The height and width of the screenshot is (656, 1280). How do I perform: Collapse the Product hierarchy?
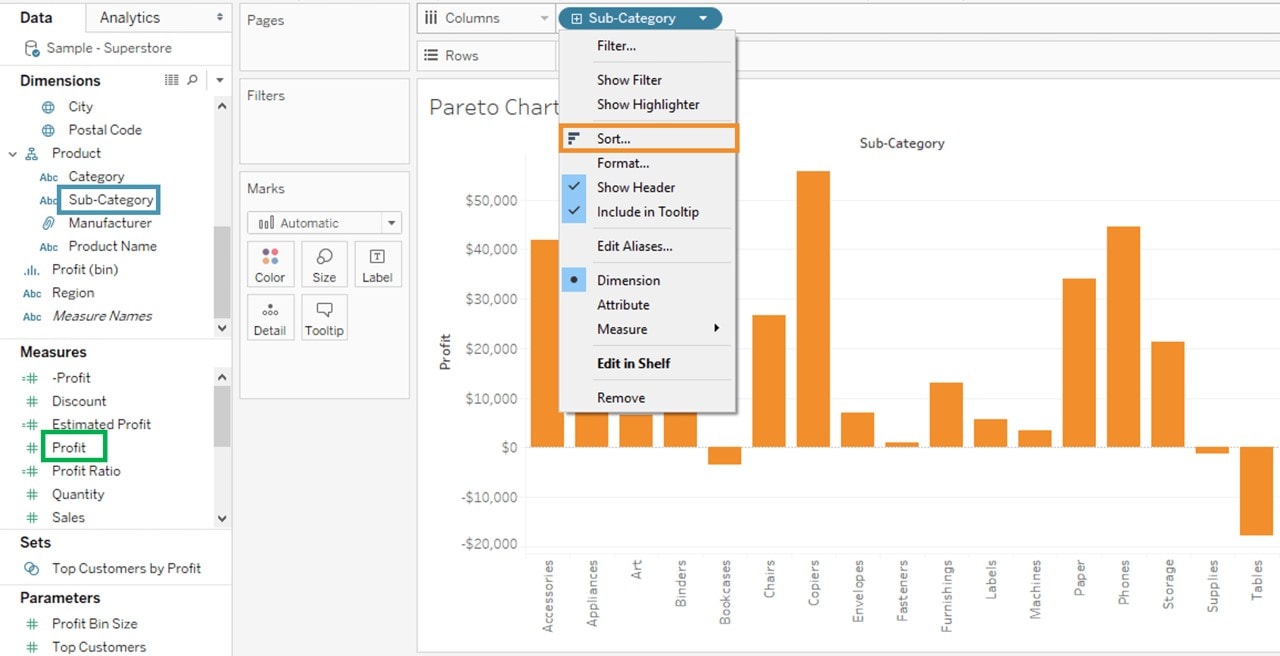point(11,153)
